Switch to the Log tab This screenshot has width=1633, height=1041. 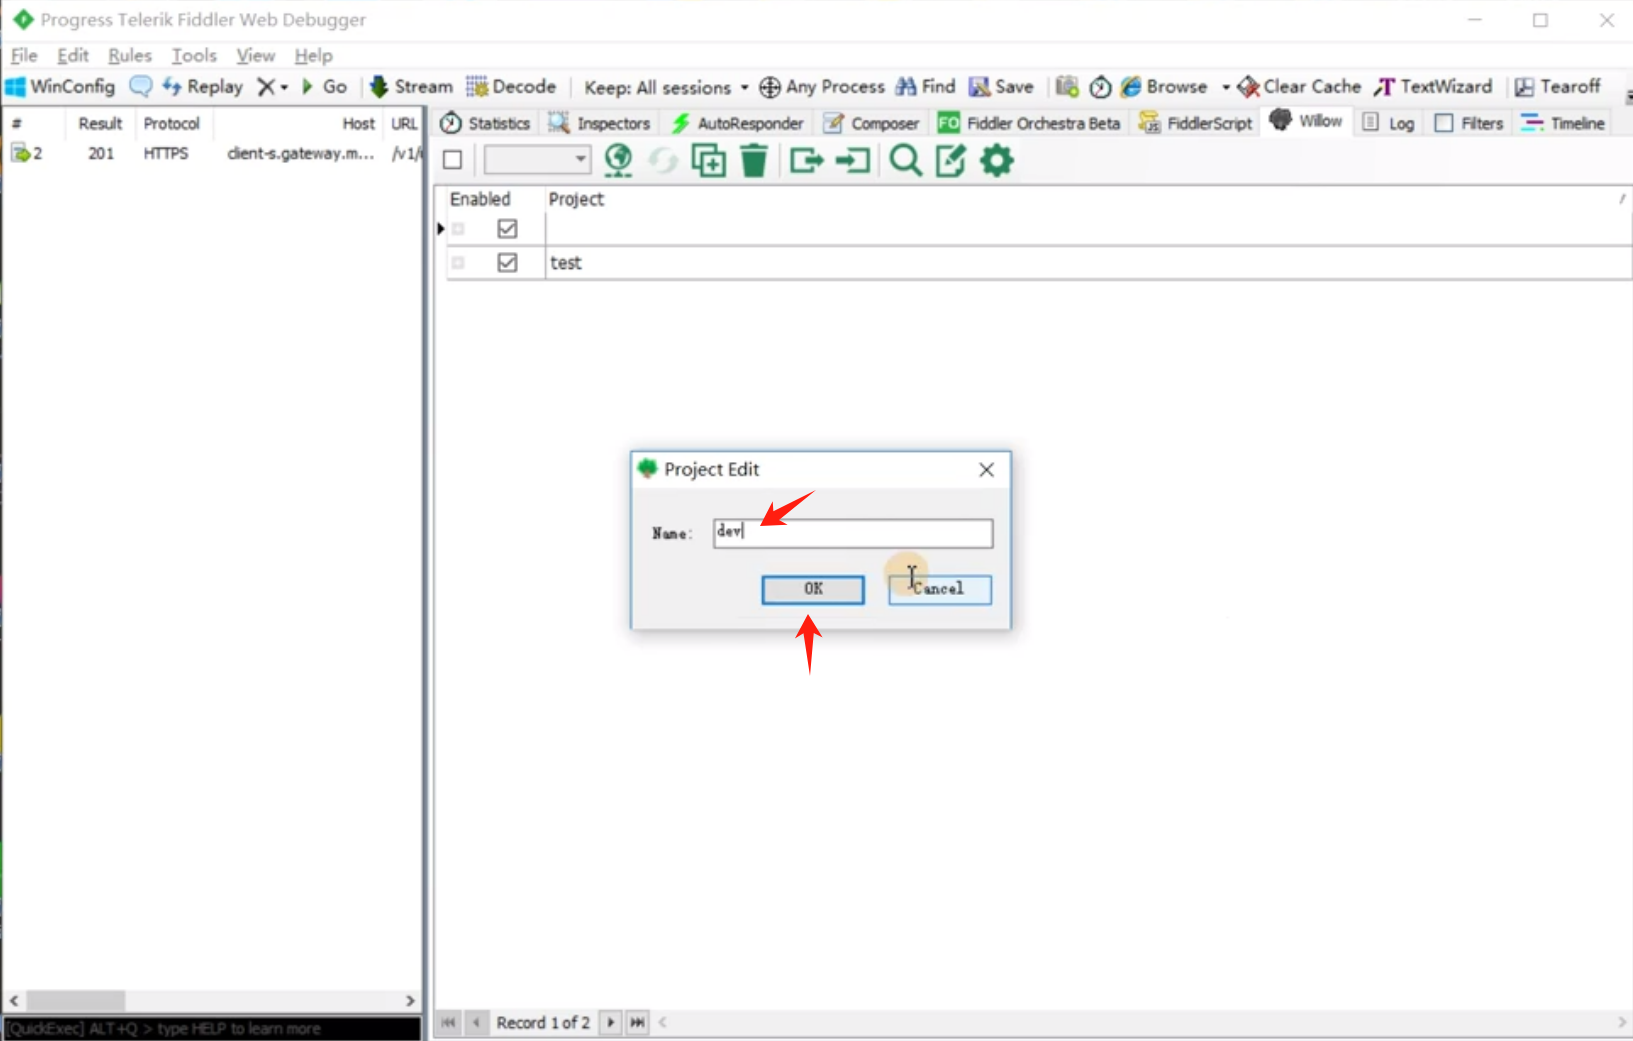1389,123
